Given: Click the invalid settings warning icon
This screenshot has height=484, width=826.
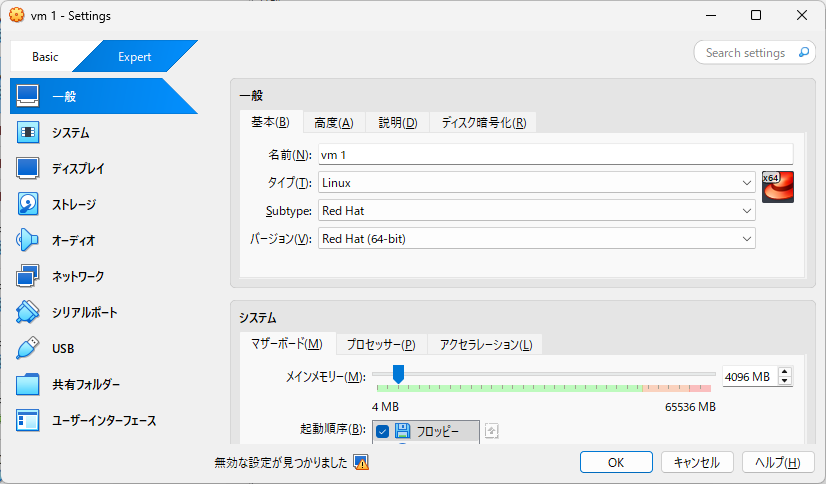Looking at the screenshot, I should [x=361, y=462].
